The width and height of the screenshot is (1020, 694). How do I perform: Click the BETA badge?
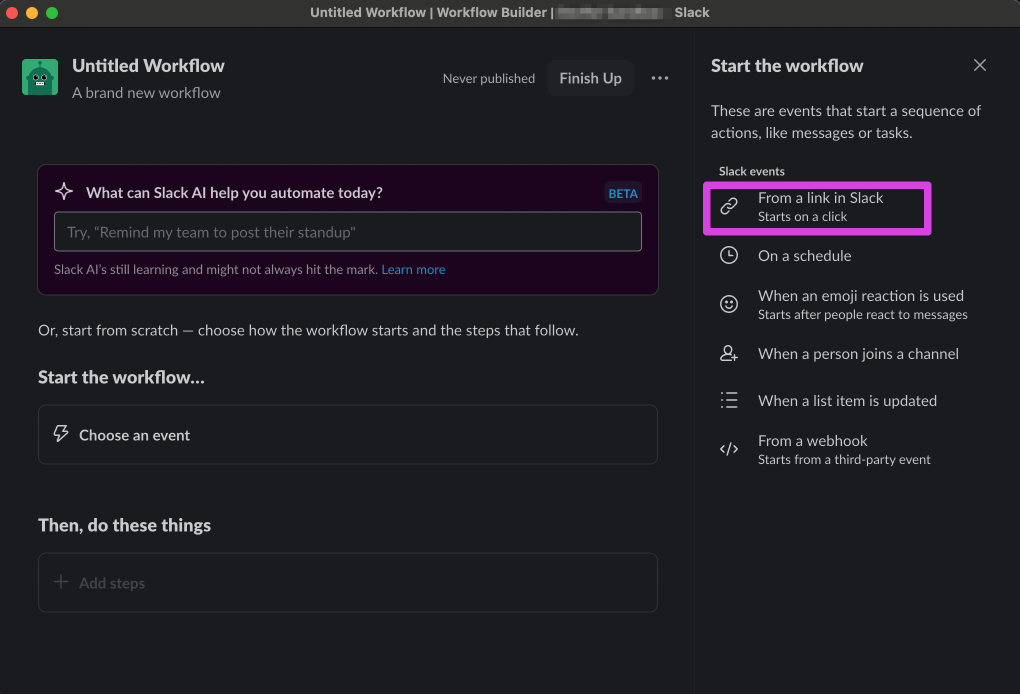pos(623,192)
